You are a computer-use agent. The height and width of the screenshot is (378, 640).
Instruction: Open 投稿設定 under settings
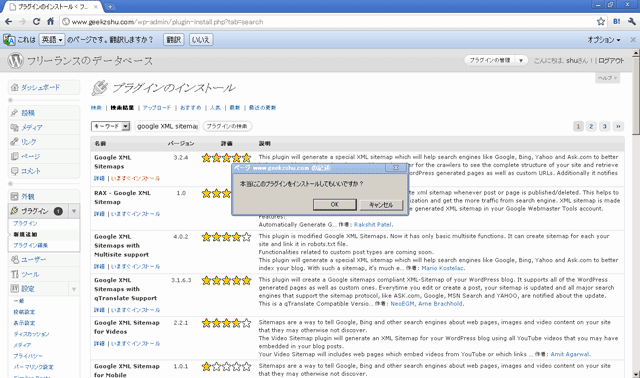pyautogui.click(x=24, y=312)
